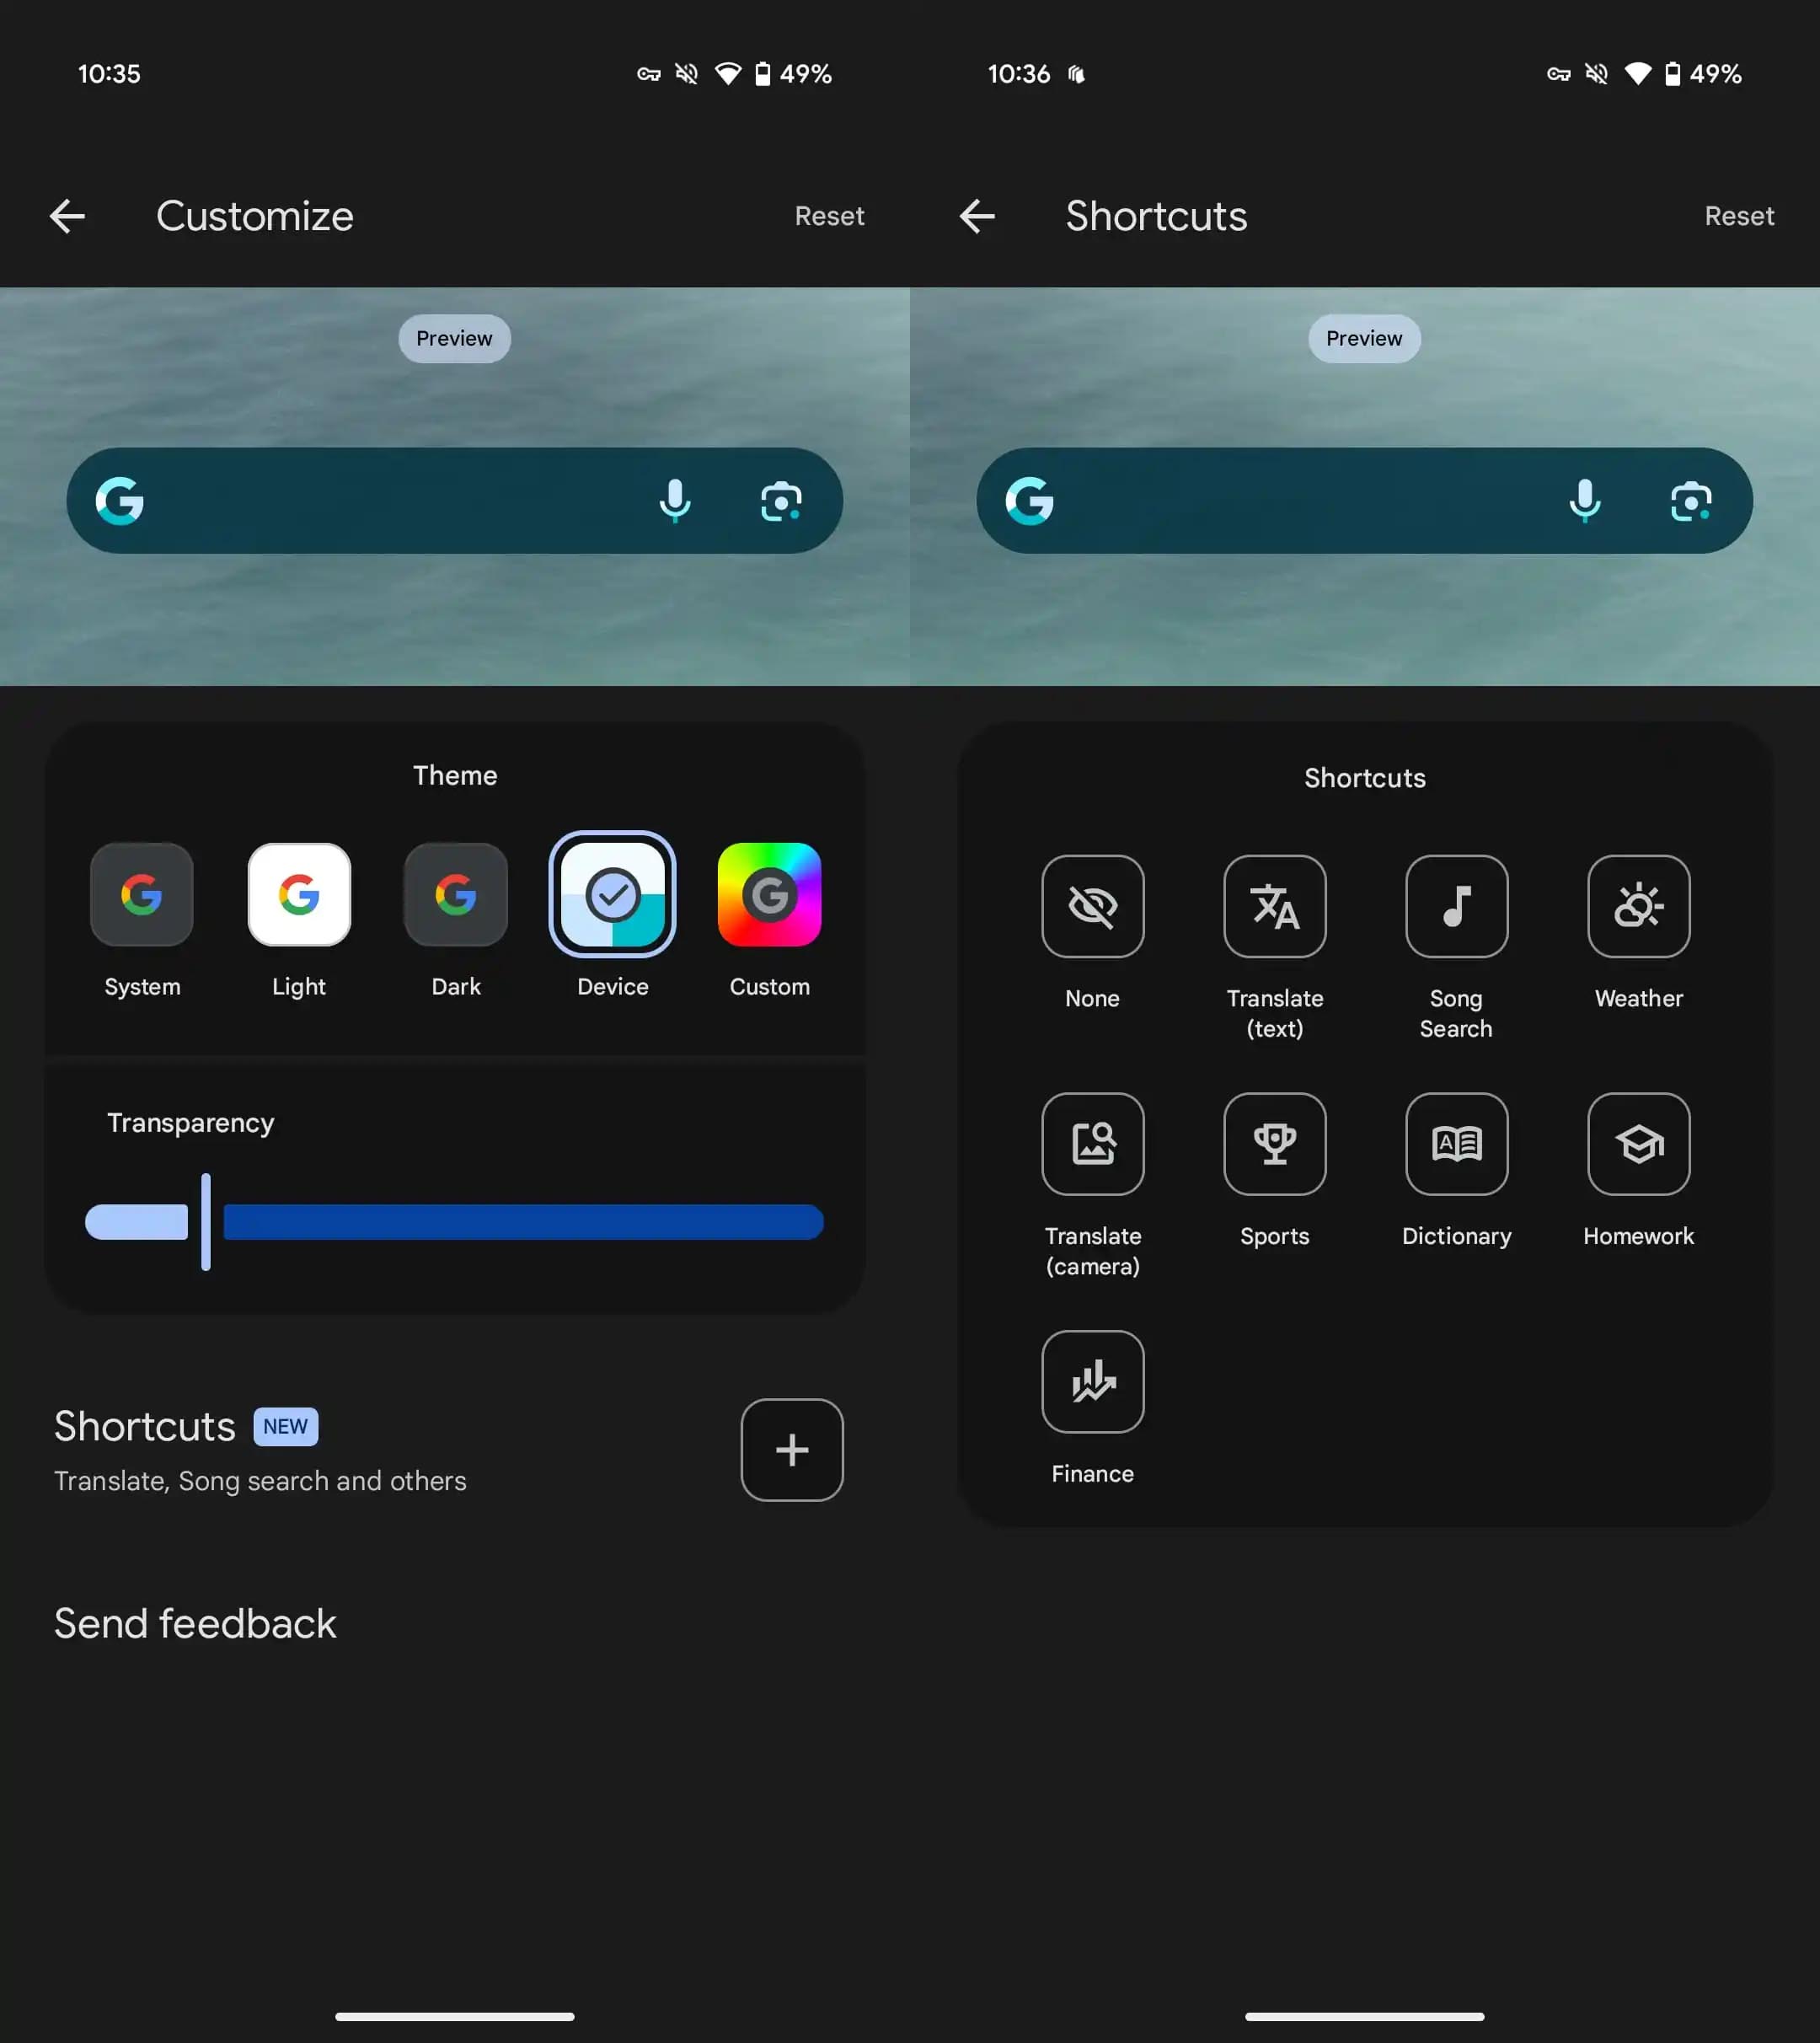Select the Homework shortcut icon

1637,1142
